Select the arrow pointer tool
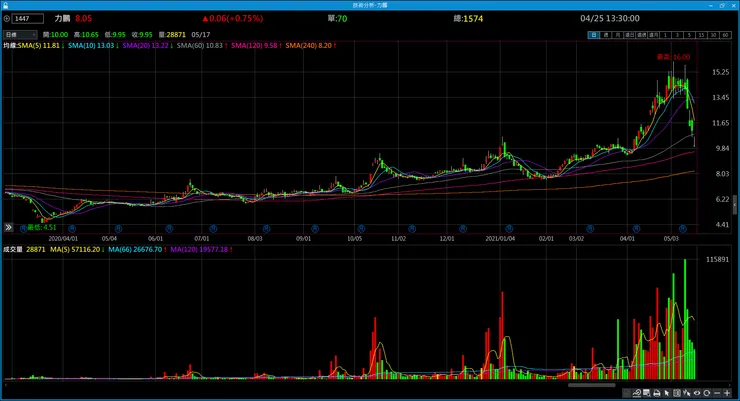740x401 pixels. coord(667,393)
